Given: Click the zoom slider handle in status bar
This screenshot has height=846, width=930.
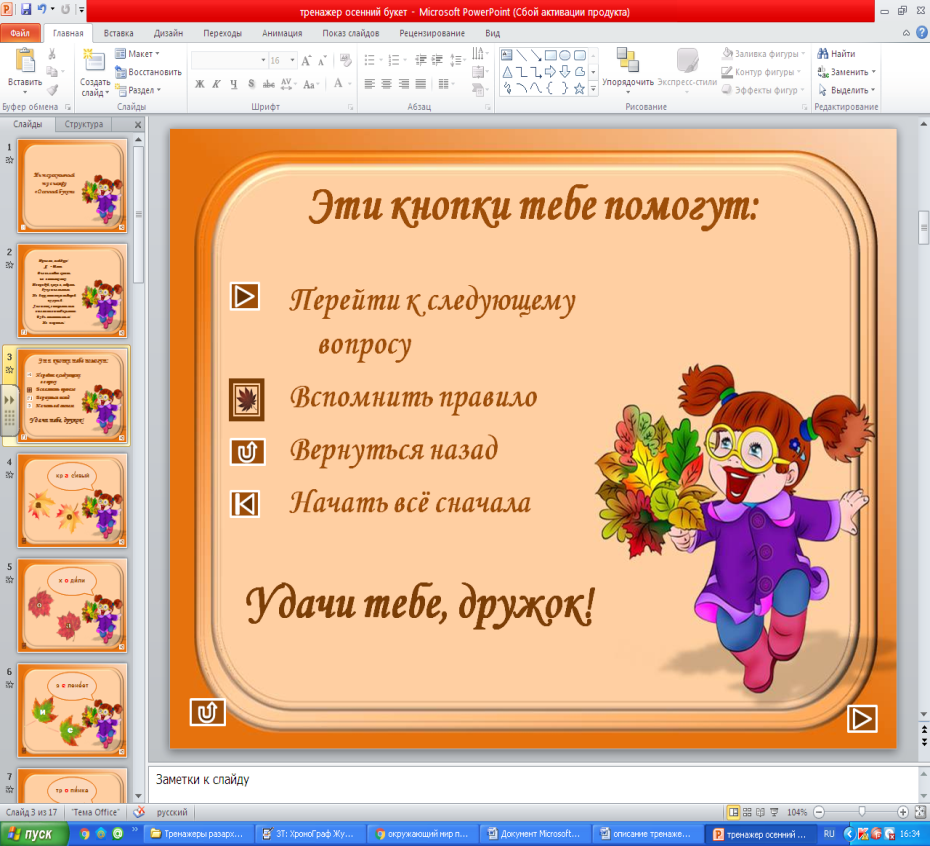Looking at the screenshot, I should [862, 812].
